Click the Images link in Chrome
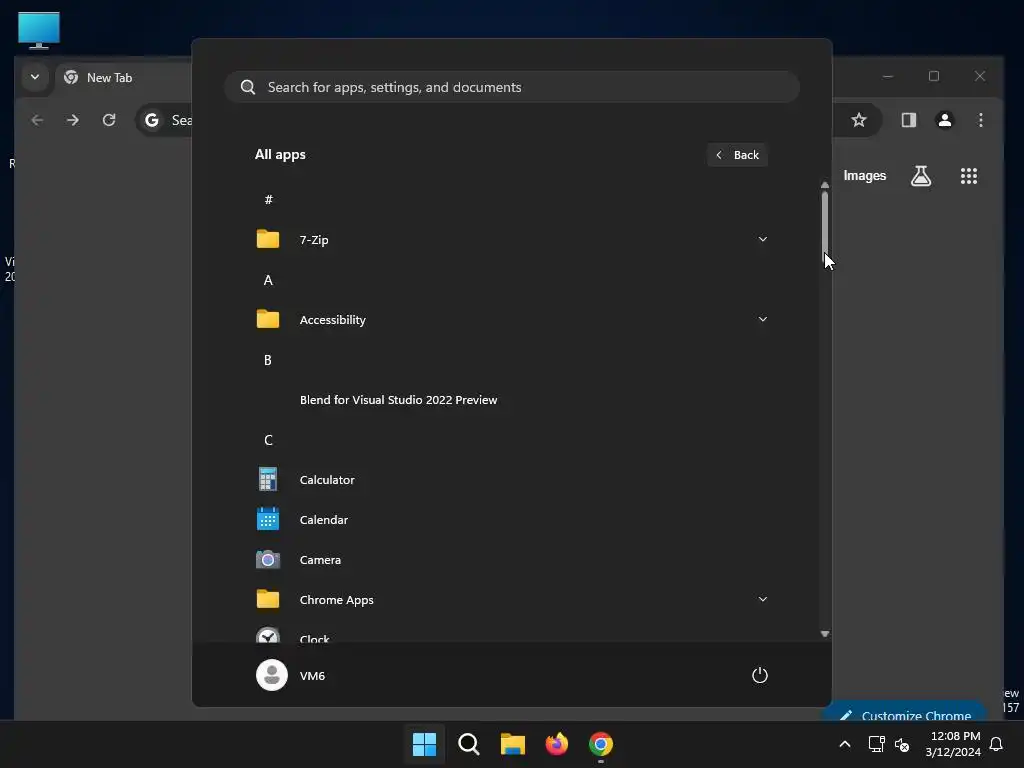The width and height of the screenshot is (1024, 768). coord(865,176)
